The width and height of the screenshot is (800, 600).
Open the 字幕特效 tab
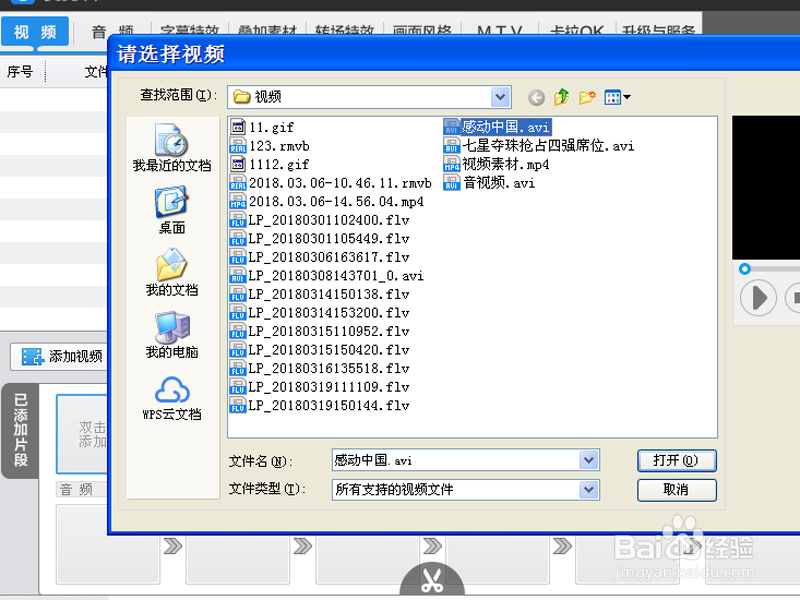pyautogui.click(x=190, y=31)
